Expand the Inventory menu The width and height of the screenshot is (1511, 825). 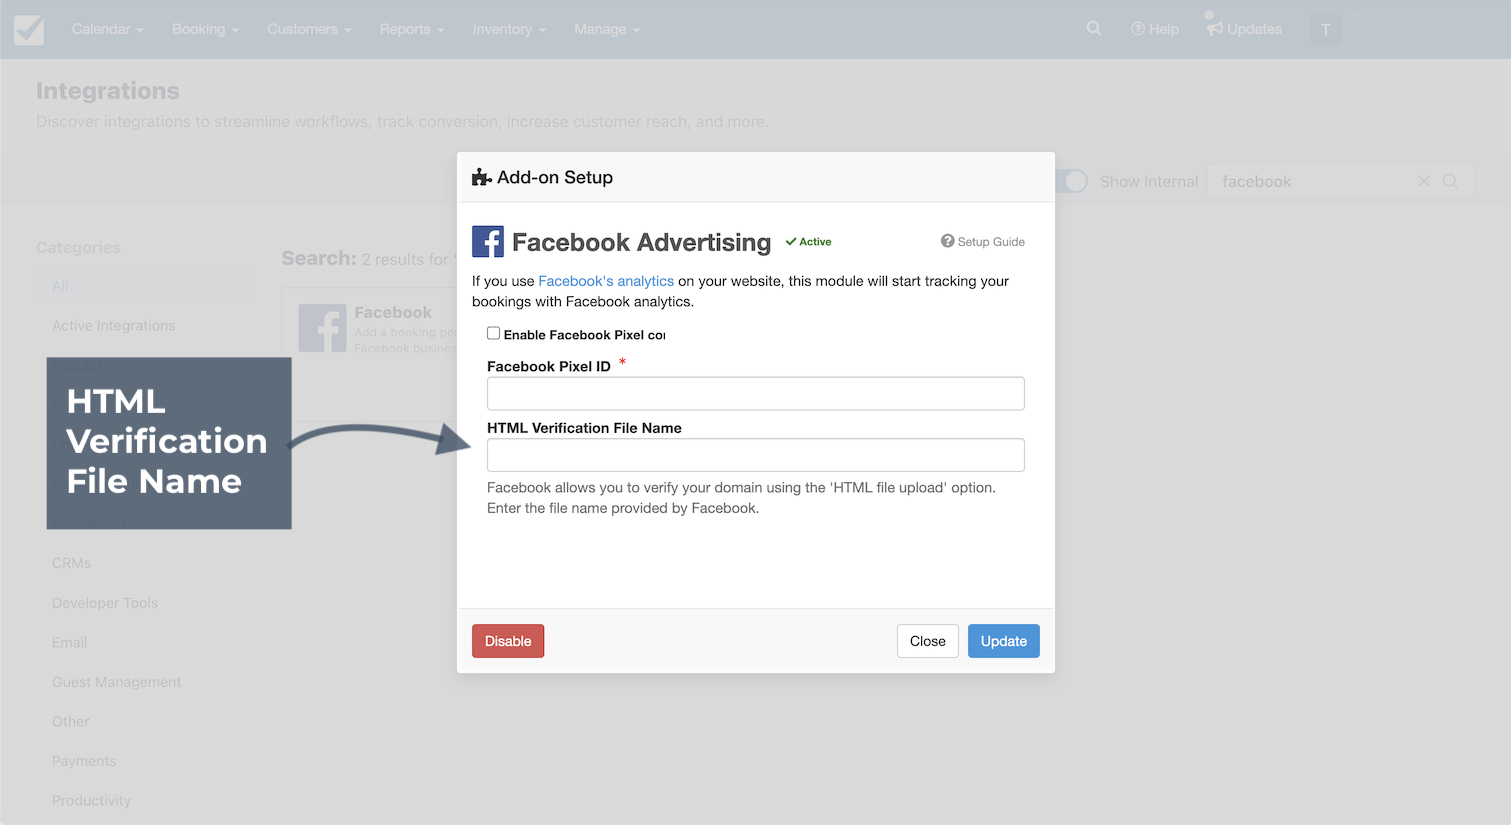click(x=509, y=29)
